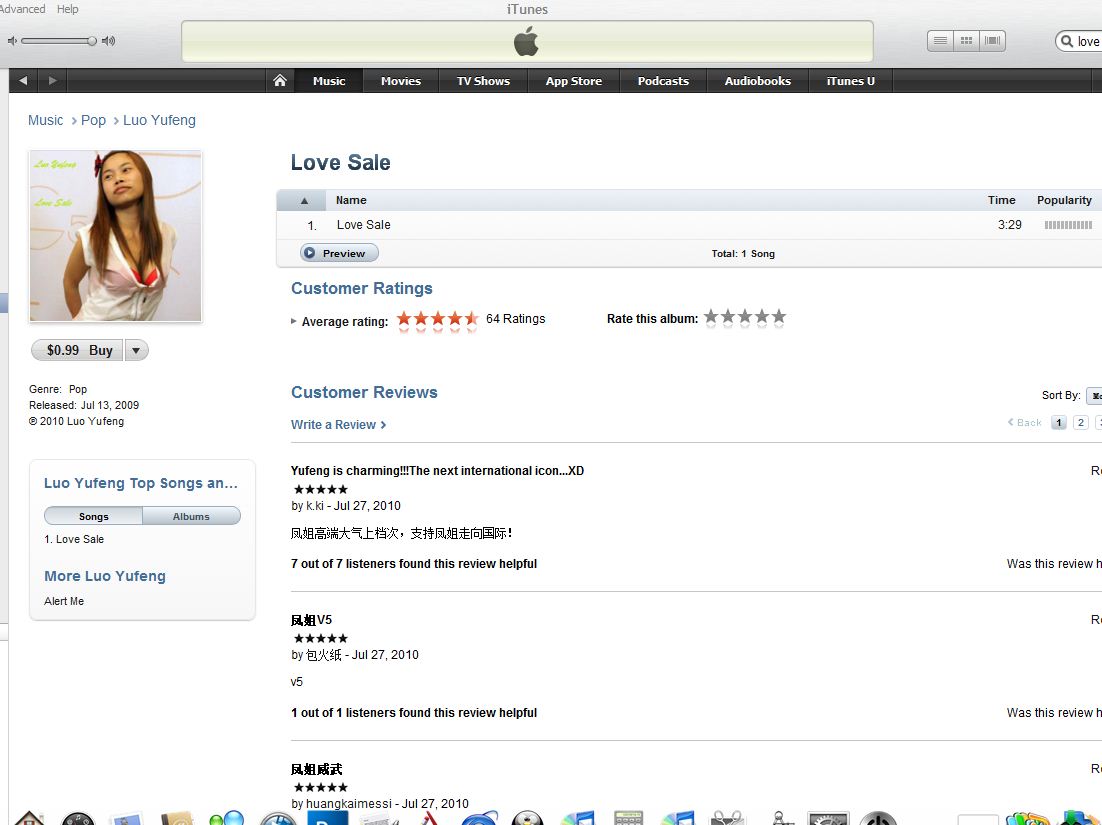Select Albums in Top Songs toggle
The image size is (1102, 825).
point(191,517)
